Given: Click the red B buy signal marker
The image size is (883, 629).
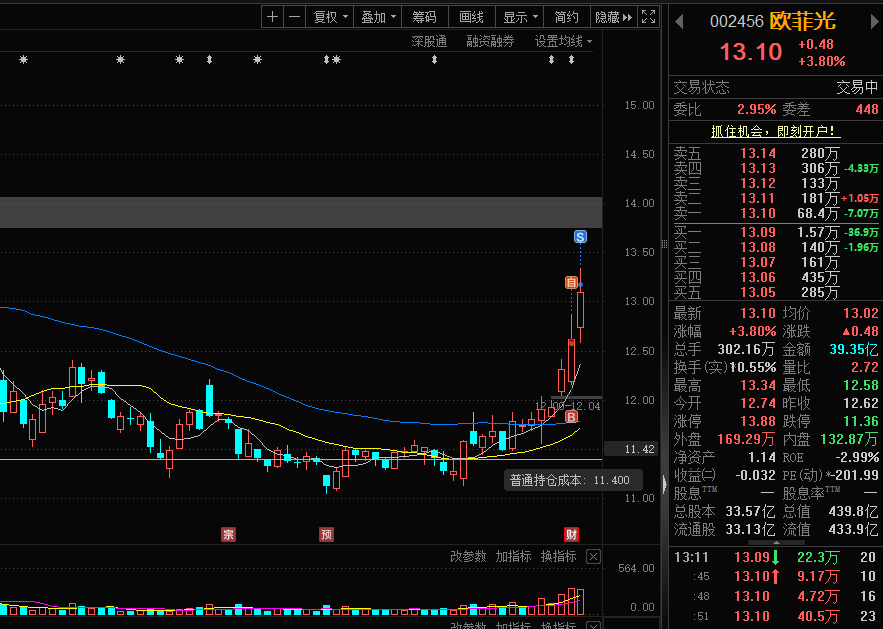Looking at the screenshot, I should [571, 417].
